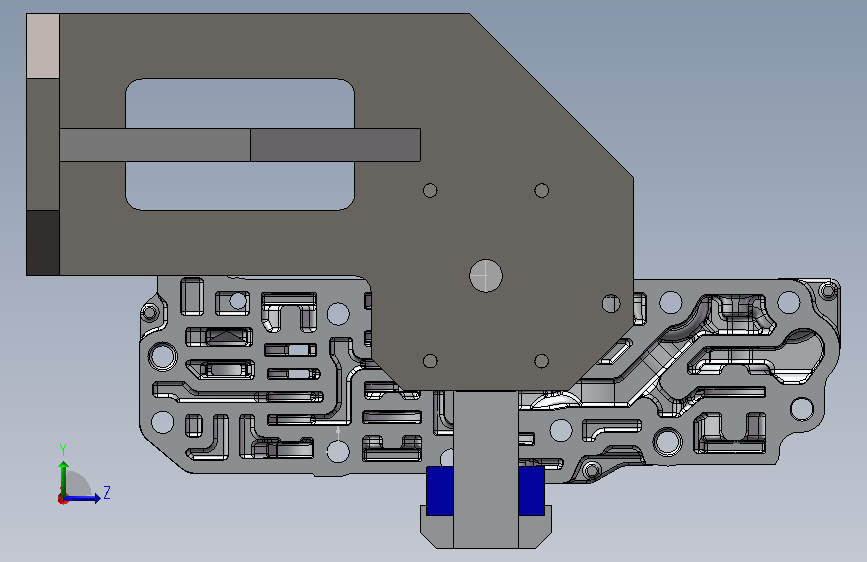Pick the upper-left small hole of the bracket's four-hole pattern
The image size is (867, 562).
430,190
